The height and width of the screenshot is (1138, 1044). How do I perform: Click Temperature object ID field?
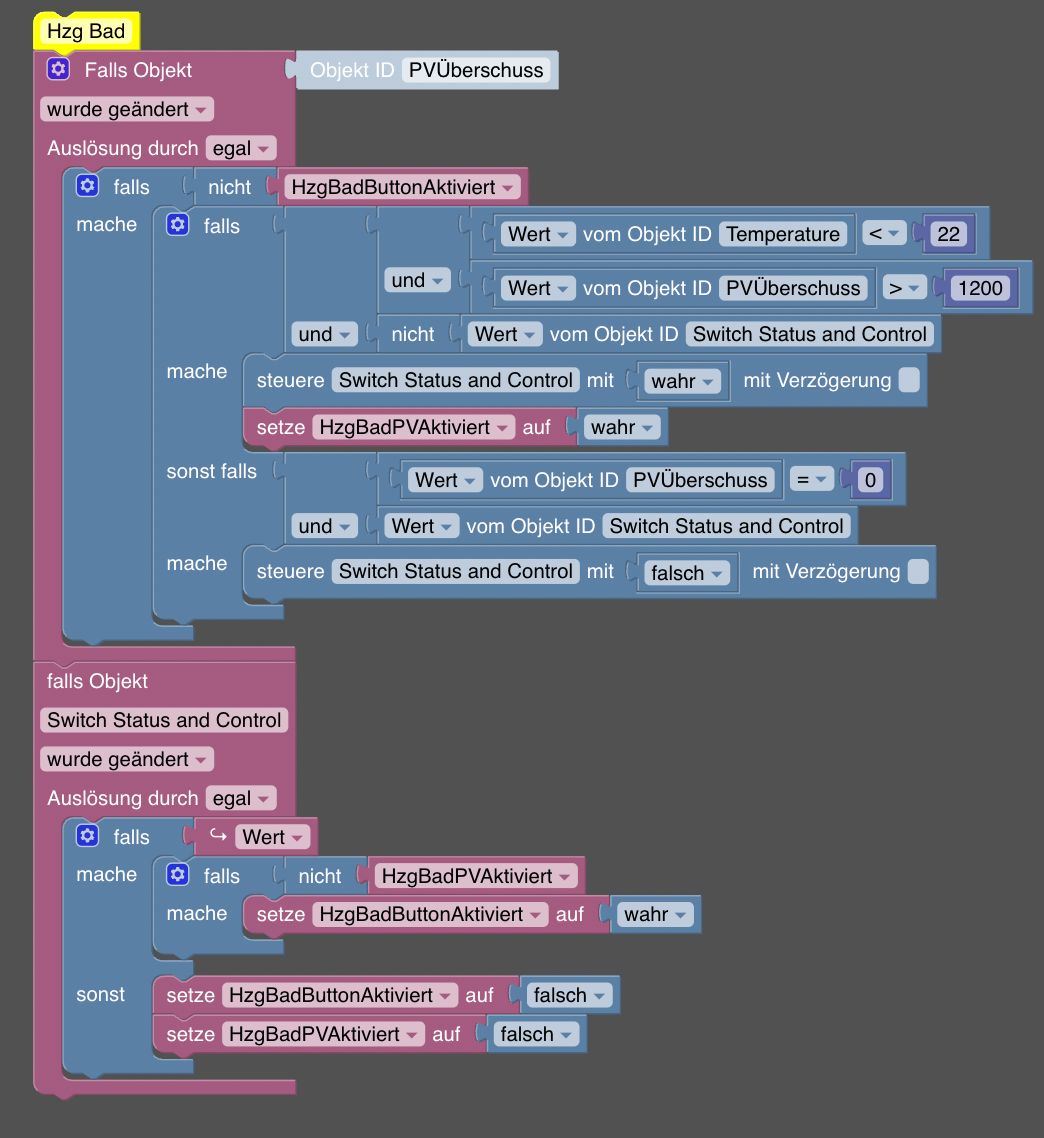click(783, 234)
